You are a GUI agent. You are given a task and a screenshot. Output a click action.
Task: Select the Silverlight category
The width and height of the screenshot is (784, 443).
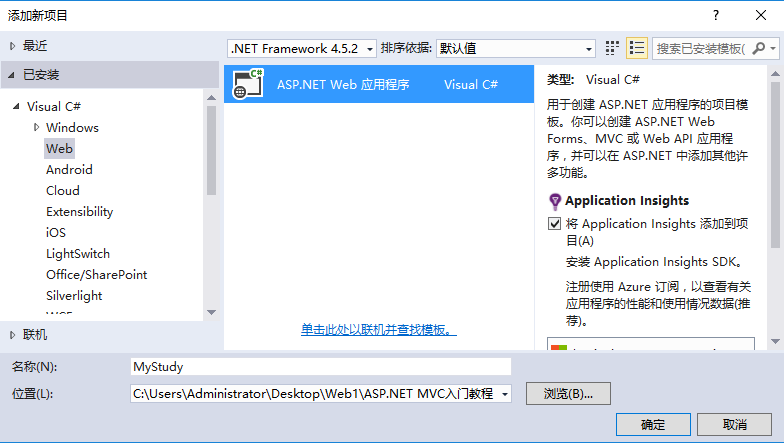[x=74, y=296]
